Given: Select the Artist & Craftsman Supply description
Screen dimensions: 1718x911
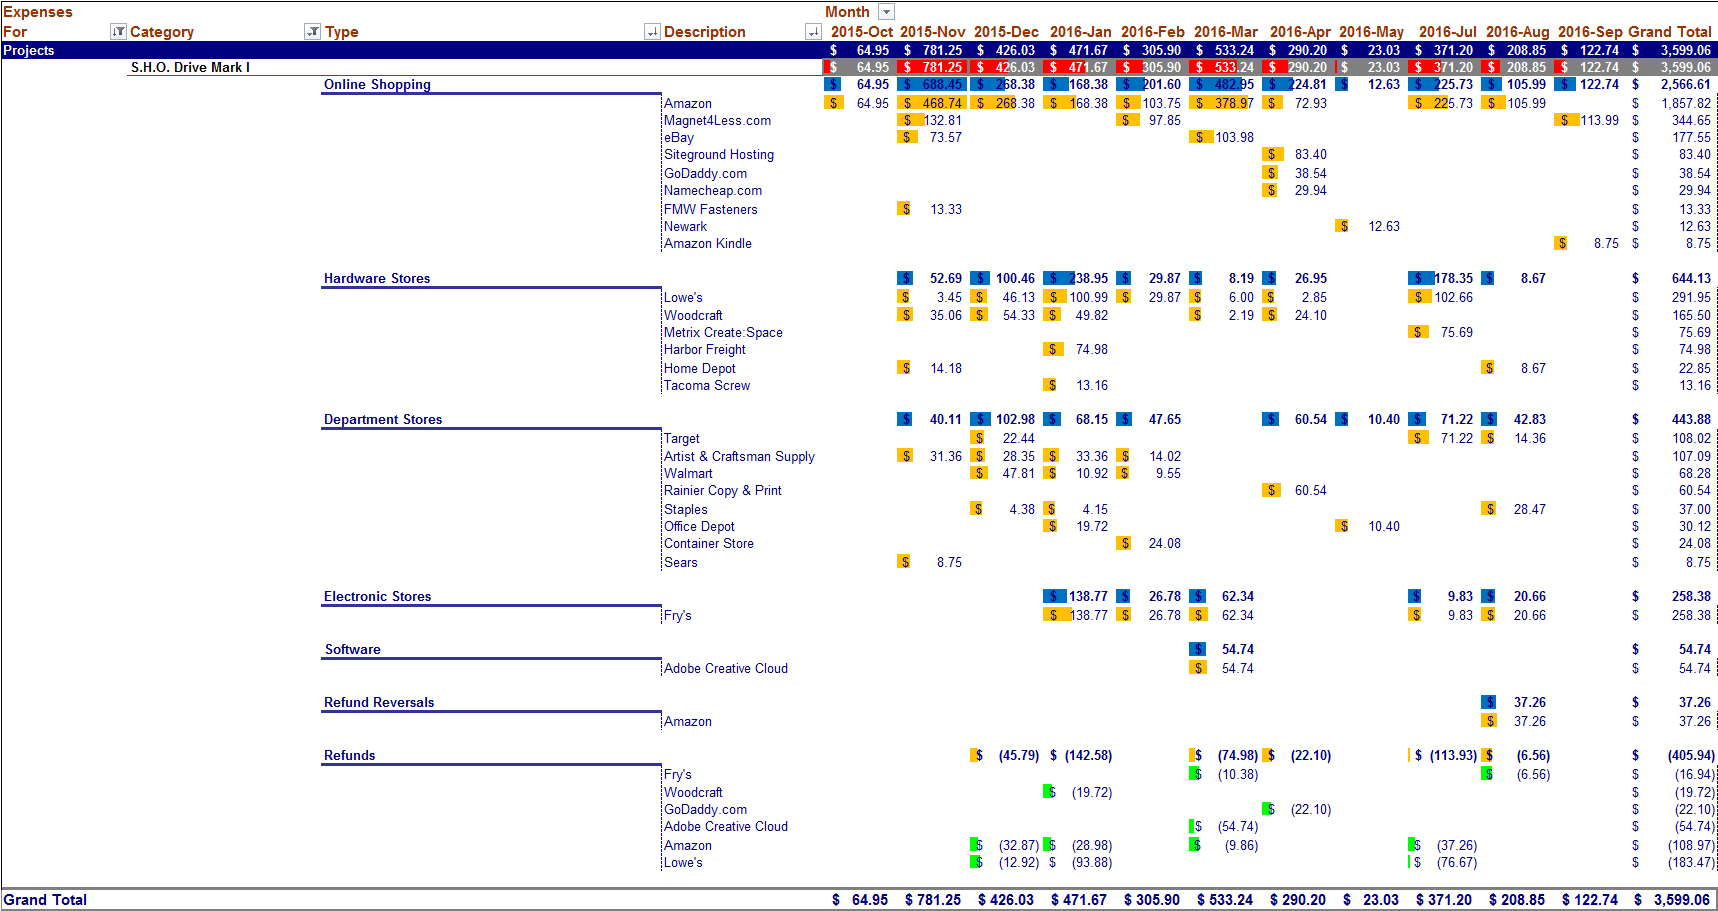Looking at the screenshot, I should click(x=739, y=457).
